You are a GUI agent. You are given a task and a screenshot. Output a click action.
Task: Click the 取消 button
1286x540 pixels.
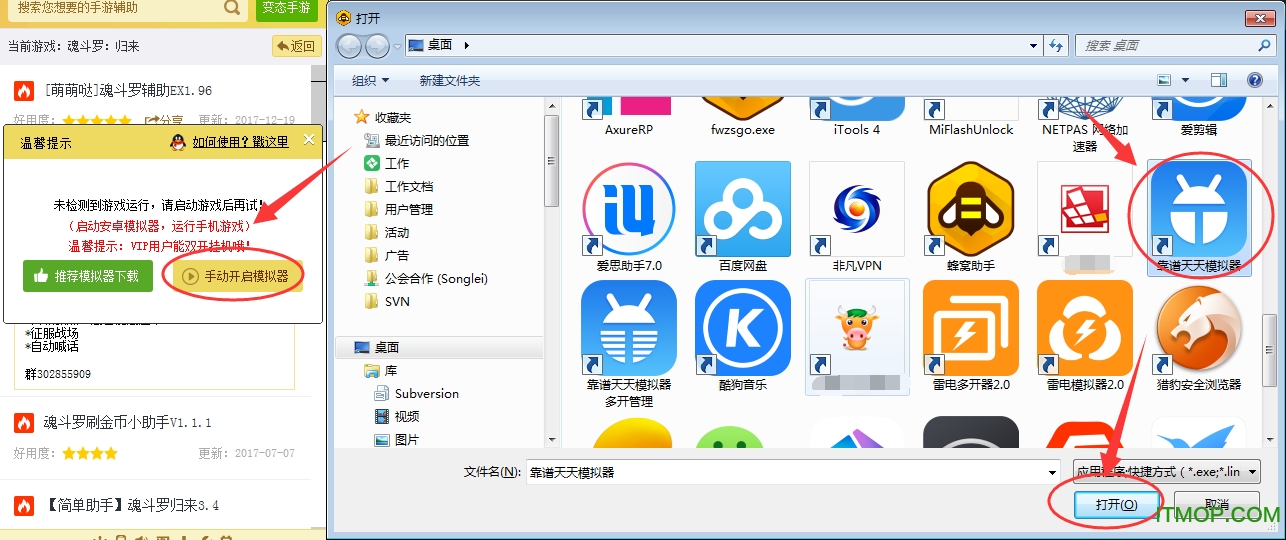point(1216,505)
